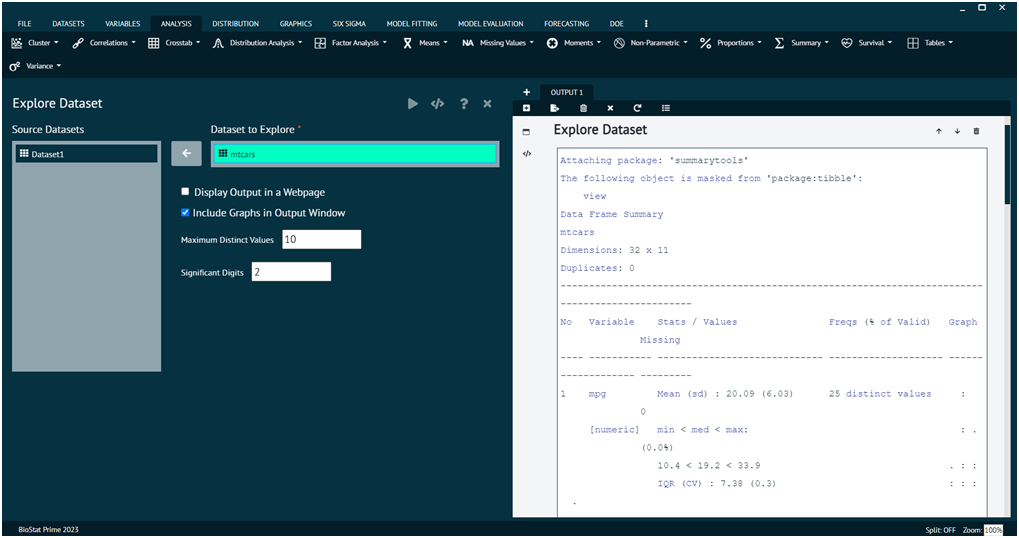Open the overflow three-dot menu after DOE
The width and height of the screenshot is (1019, 538).
point(645,23)
